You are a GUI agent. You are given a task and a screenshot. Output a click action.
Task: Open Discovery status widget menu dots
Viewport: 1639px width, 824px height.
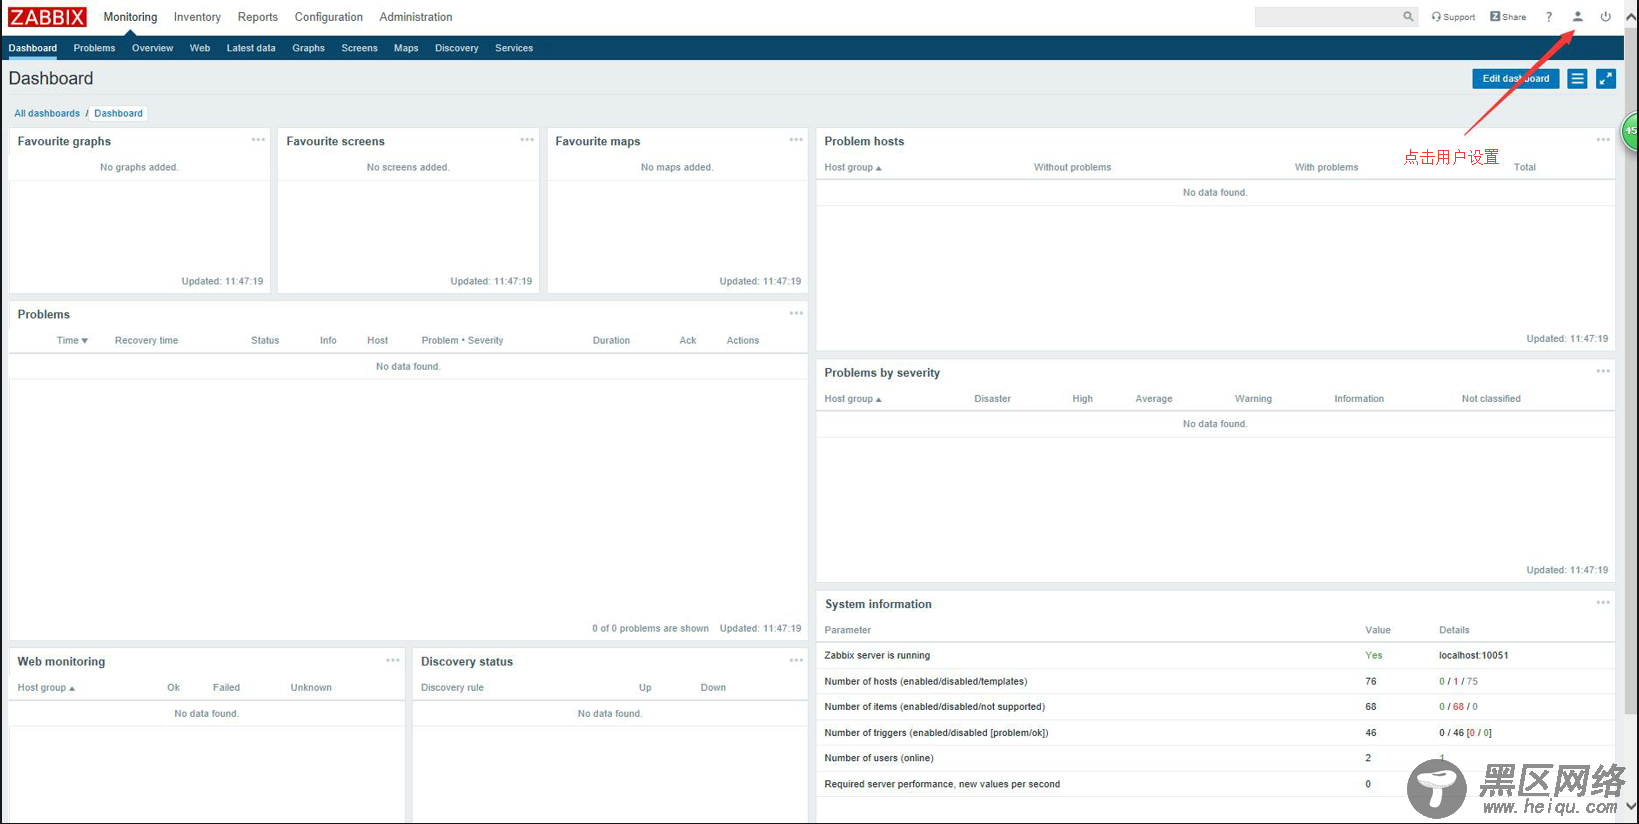pos(796,660)
